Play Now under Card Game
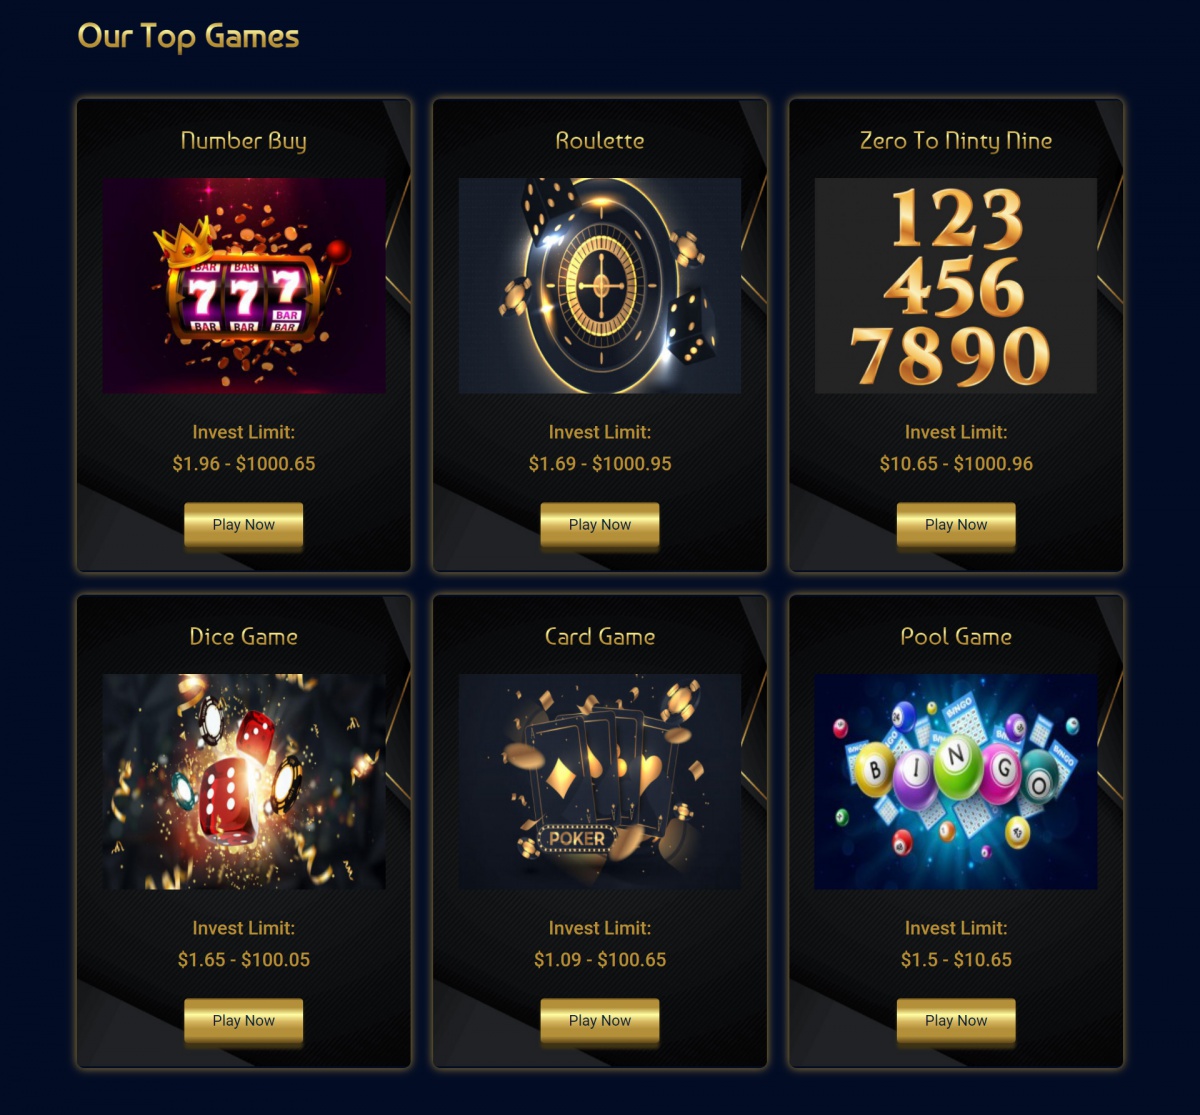1200x1115 pixels. pos(600,1021)
